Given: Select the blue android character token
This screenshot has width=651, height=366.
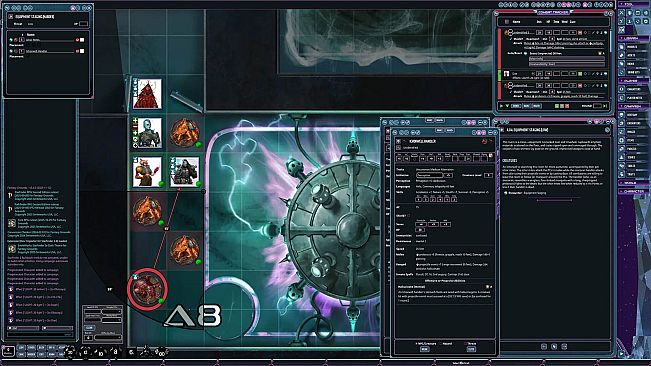Looking at the screenshot, I should click(x=147, y=133).
